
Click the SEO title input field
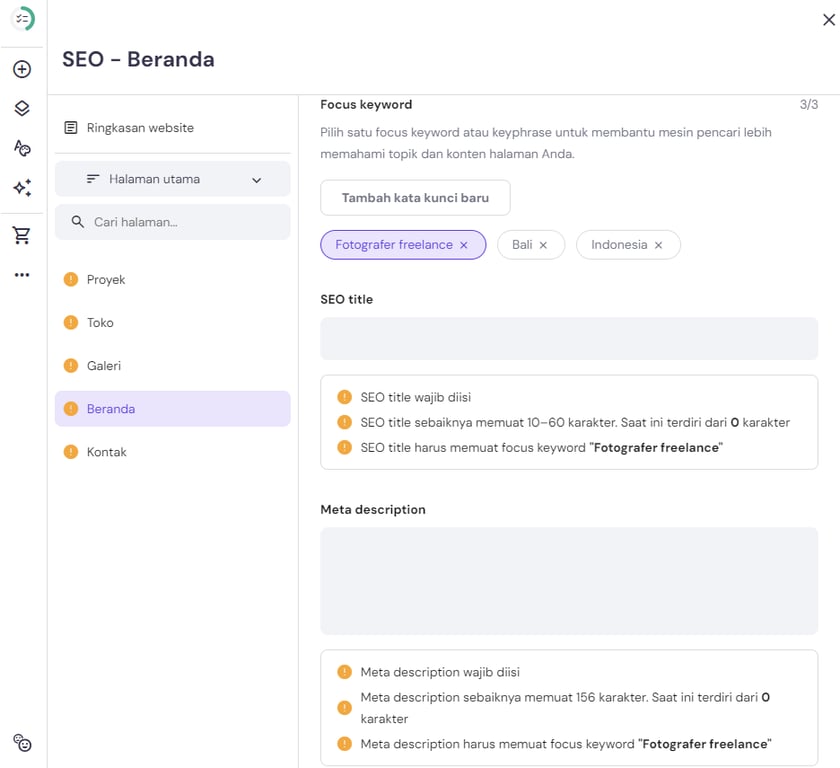569,338
